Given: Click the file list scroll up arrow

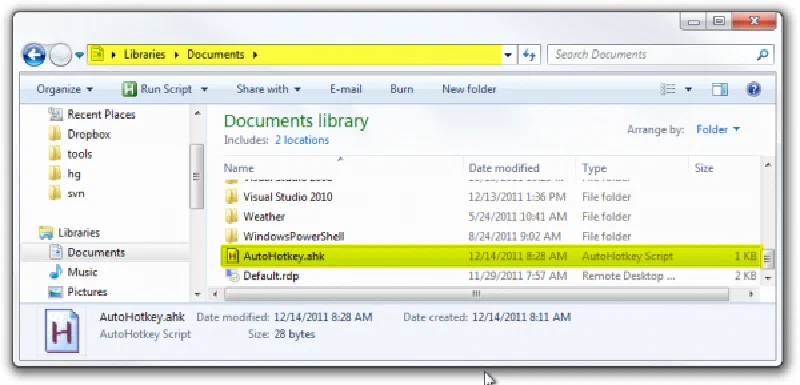Looking at the screenshot, I should (768, 166).
